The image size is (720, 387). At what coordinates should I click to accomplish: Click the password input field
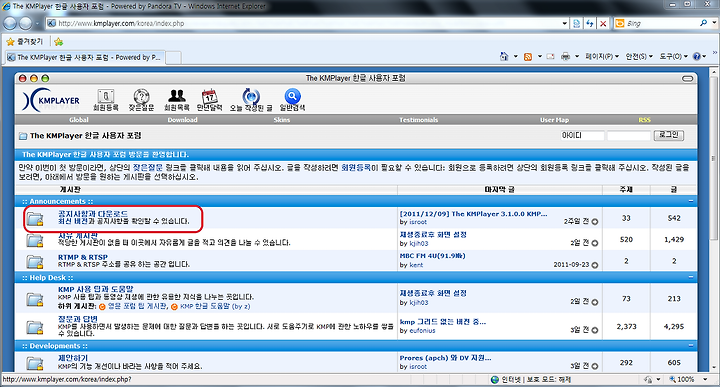629,135
